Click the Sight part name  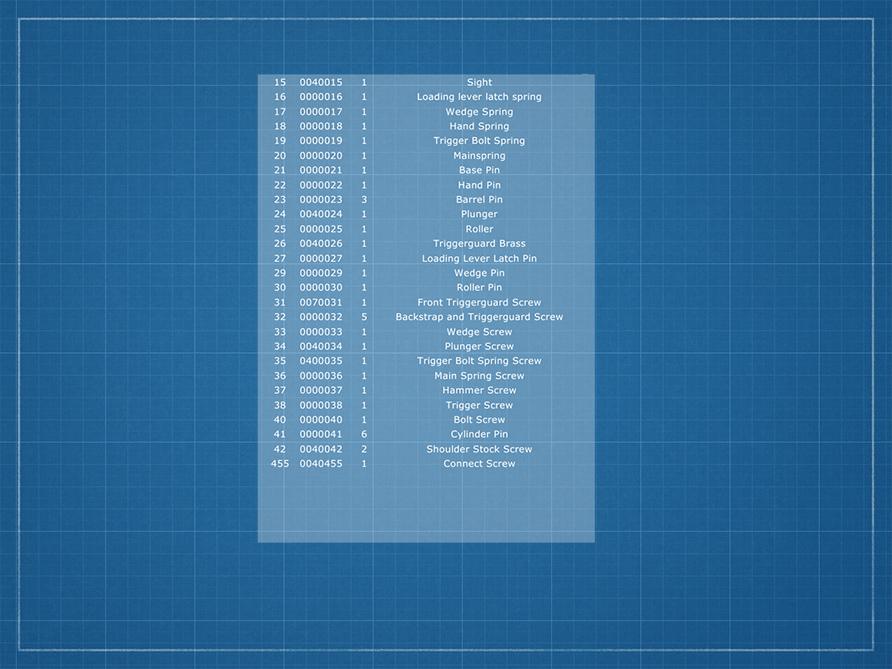pos(479,82)
